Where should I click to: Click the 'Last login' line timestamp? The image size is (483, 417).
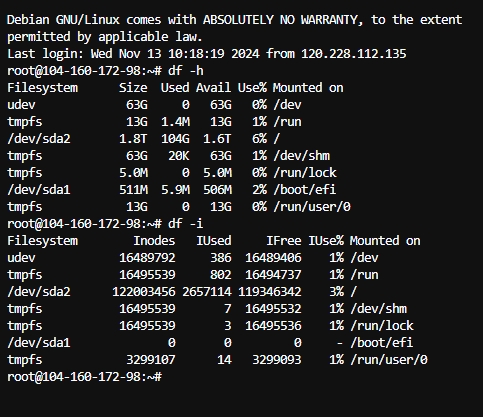175,54
